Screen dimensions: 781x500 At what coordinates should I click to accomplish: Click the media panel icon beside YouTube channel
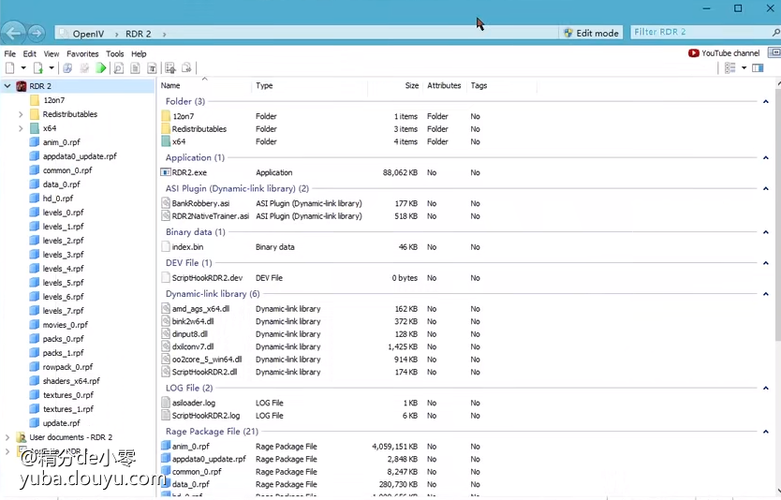[x=775, y=52]
